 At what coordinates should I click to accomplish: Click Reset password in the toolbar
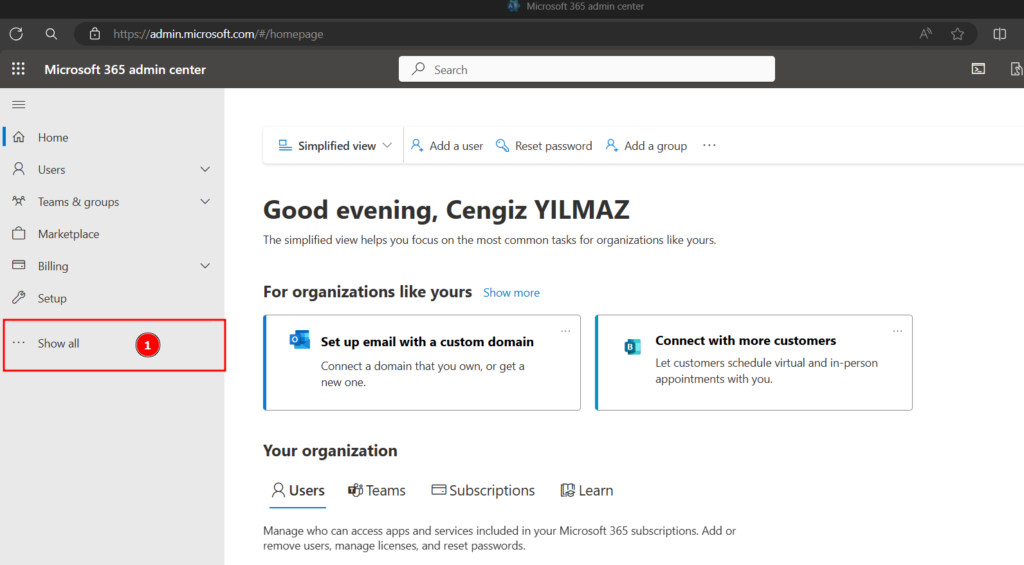(x=544, y=146)
